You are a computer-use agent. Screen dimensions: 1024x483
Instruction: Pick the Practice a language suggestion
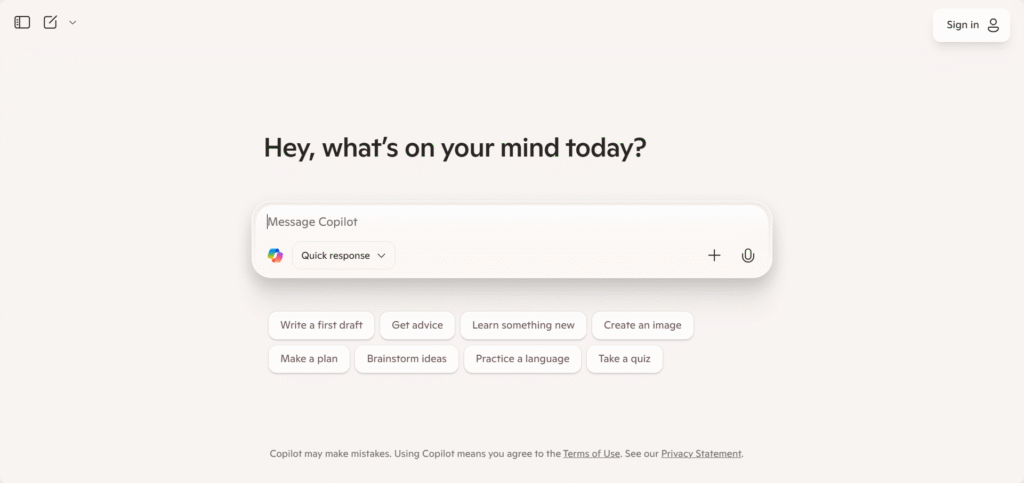[x=522, y=359]
